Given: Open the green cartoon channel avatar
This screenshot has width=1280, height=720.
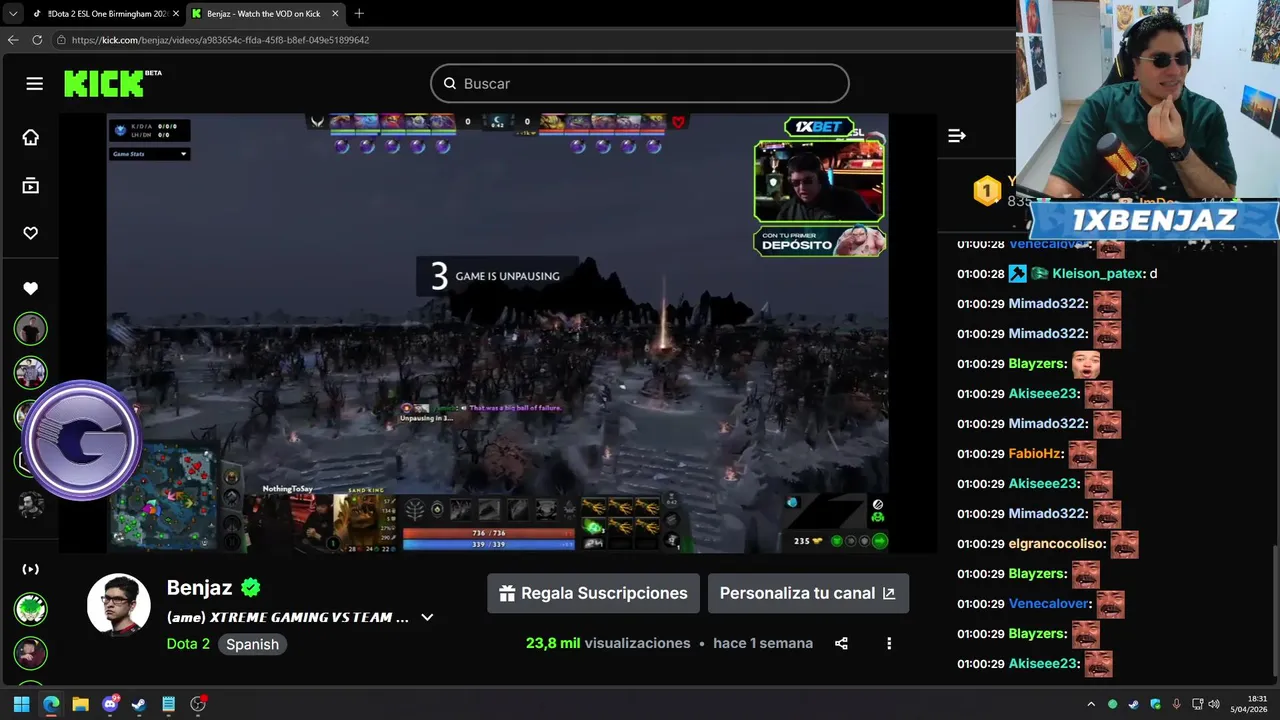Looking at the screenshot, I should tap(31, 609).
